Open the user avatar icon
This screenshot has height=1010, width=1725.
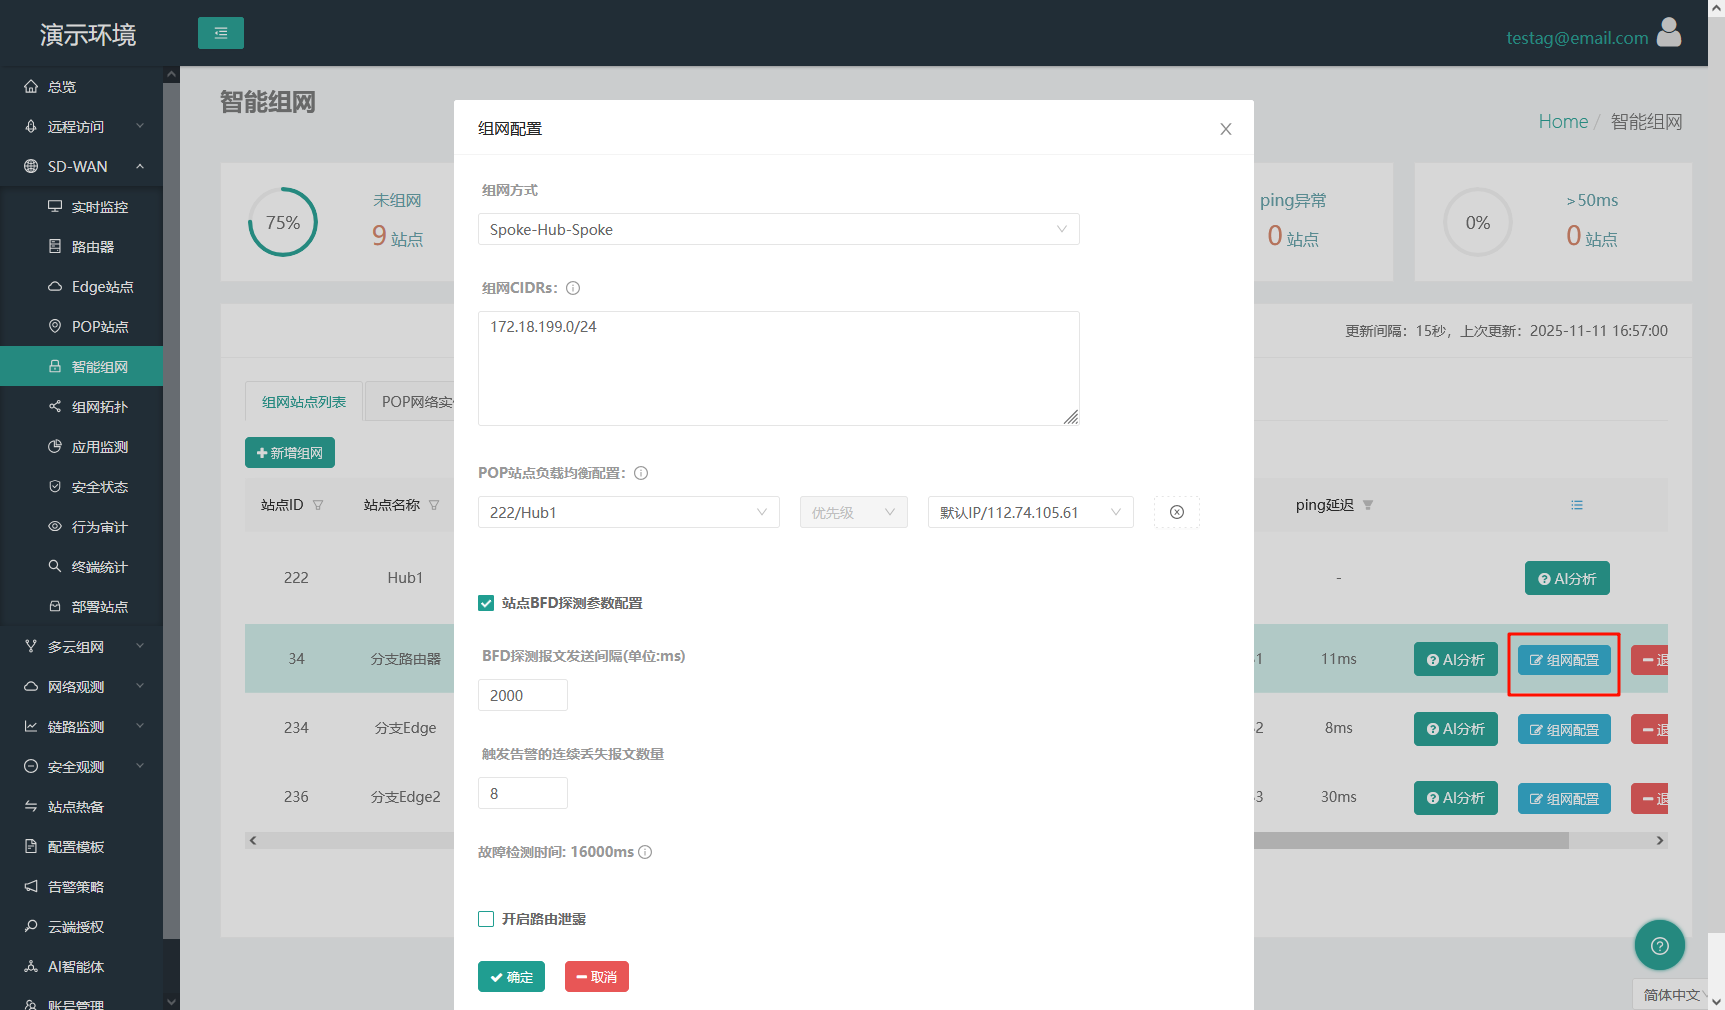1669,33
